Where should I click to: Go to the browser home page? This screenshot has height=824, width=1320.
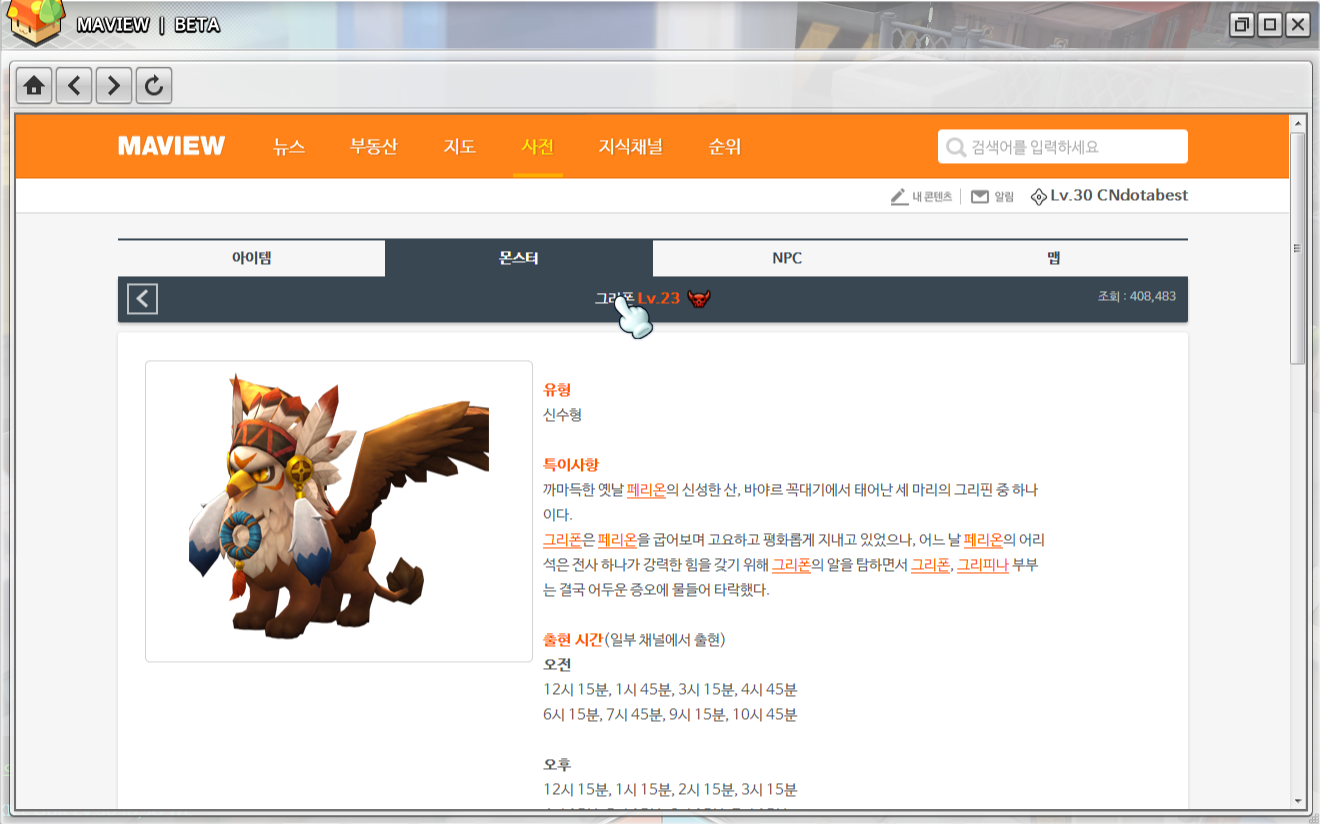coord(34,86)
